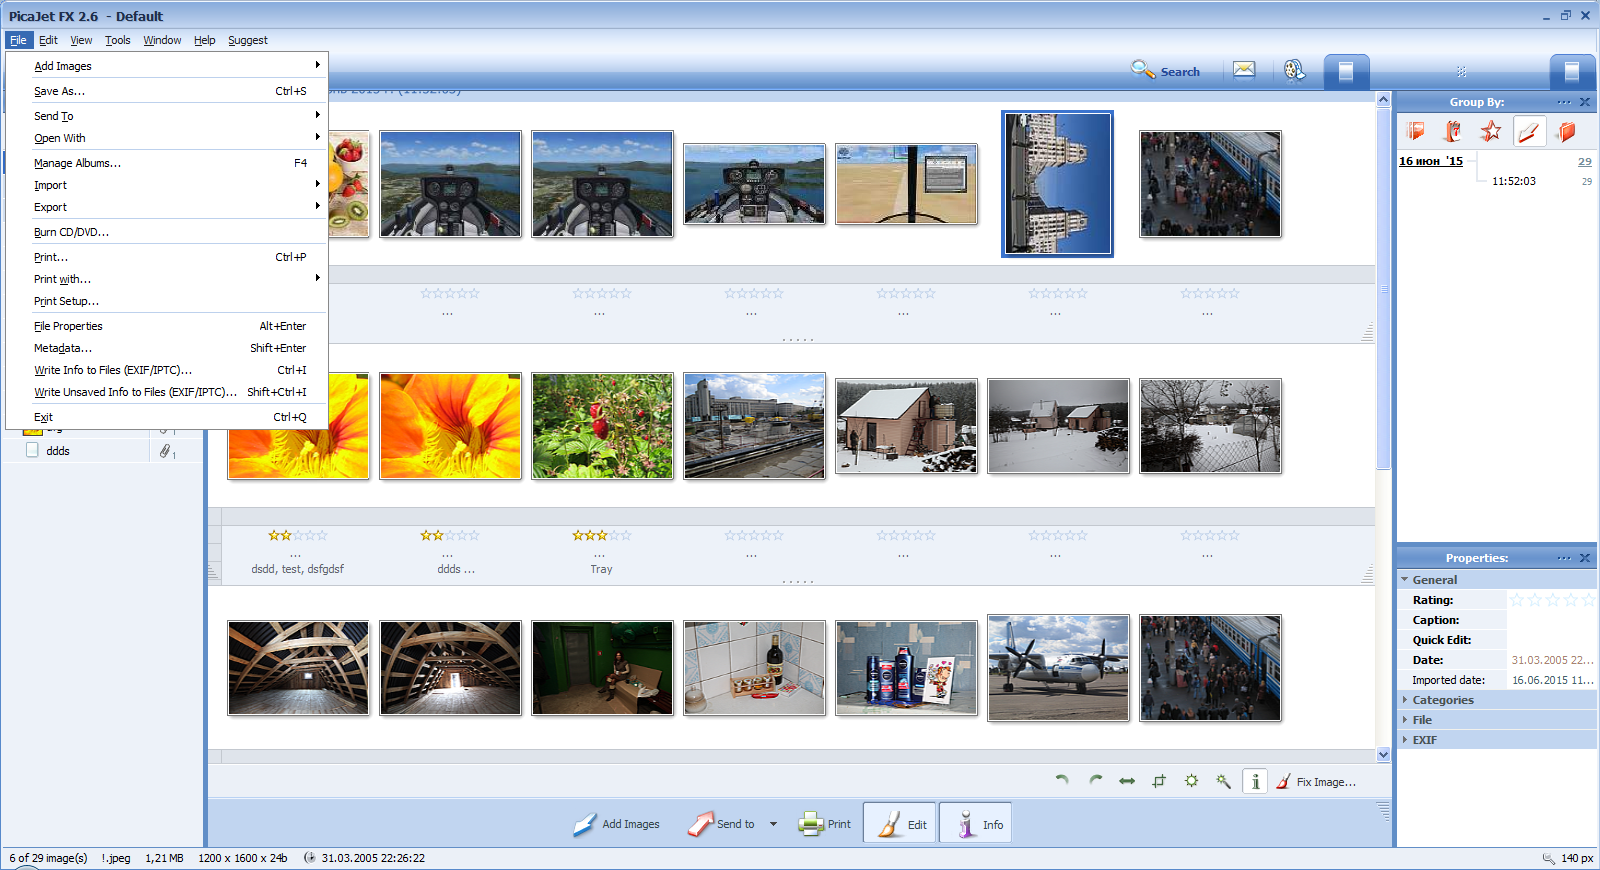Click the horizontal flip arrow icon
Viewport: 1600px width, 870px height.
(x=1127, y=781)
